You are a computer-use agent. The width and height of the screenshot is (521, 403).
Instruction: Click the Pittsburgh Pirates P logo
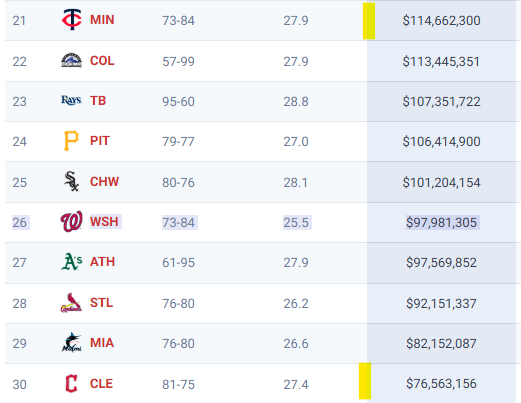[x=71, y=141]
